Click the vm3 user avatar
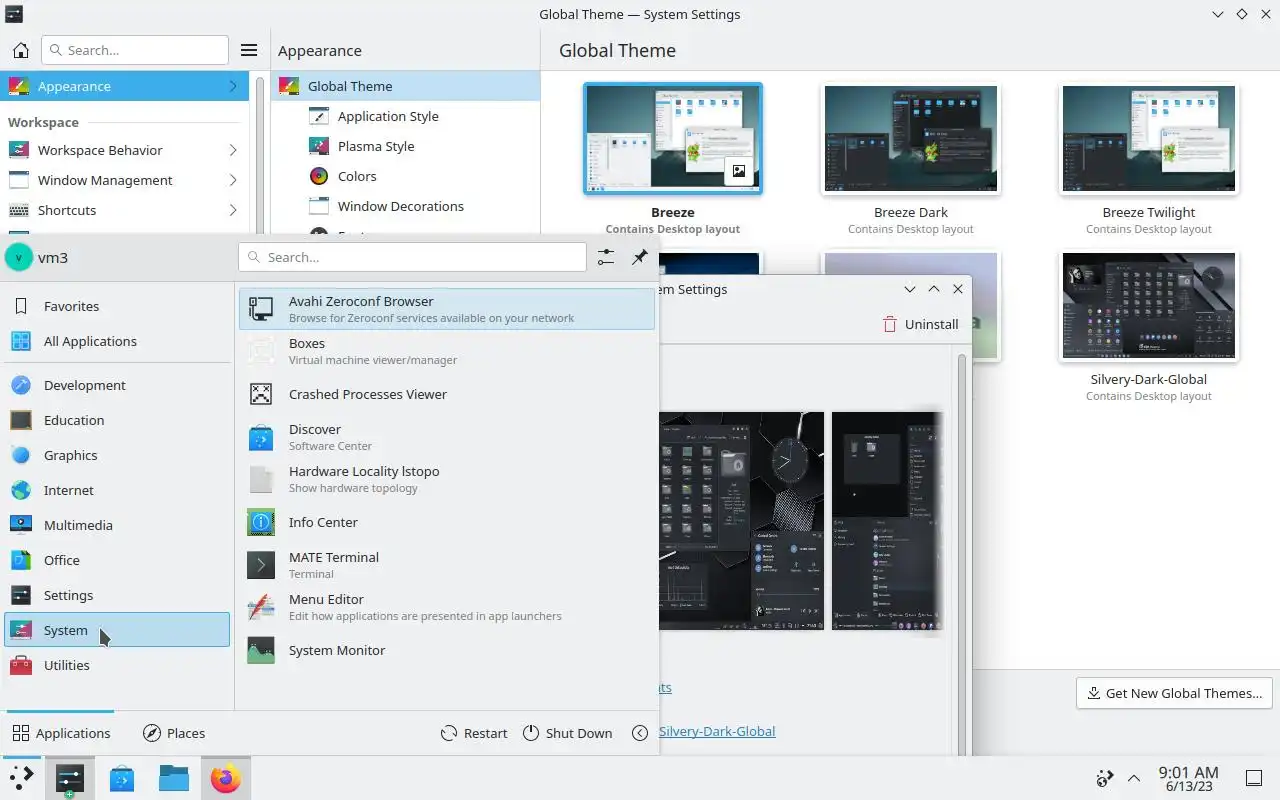Image resolution: width=1280 pixels, height=800 pixels. tap(18, 257)
